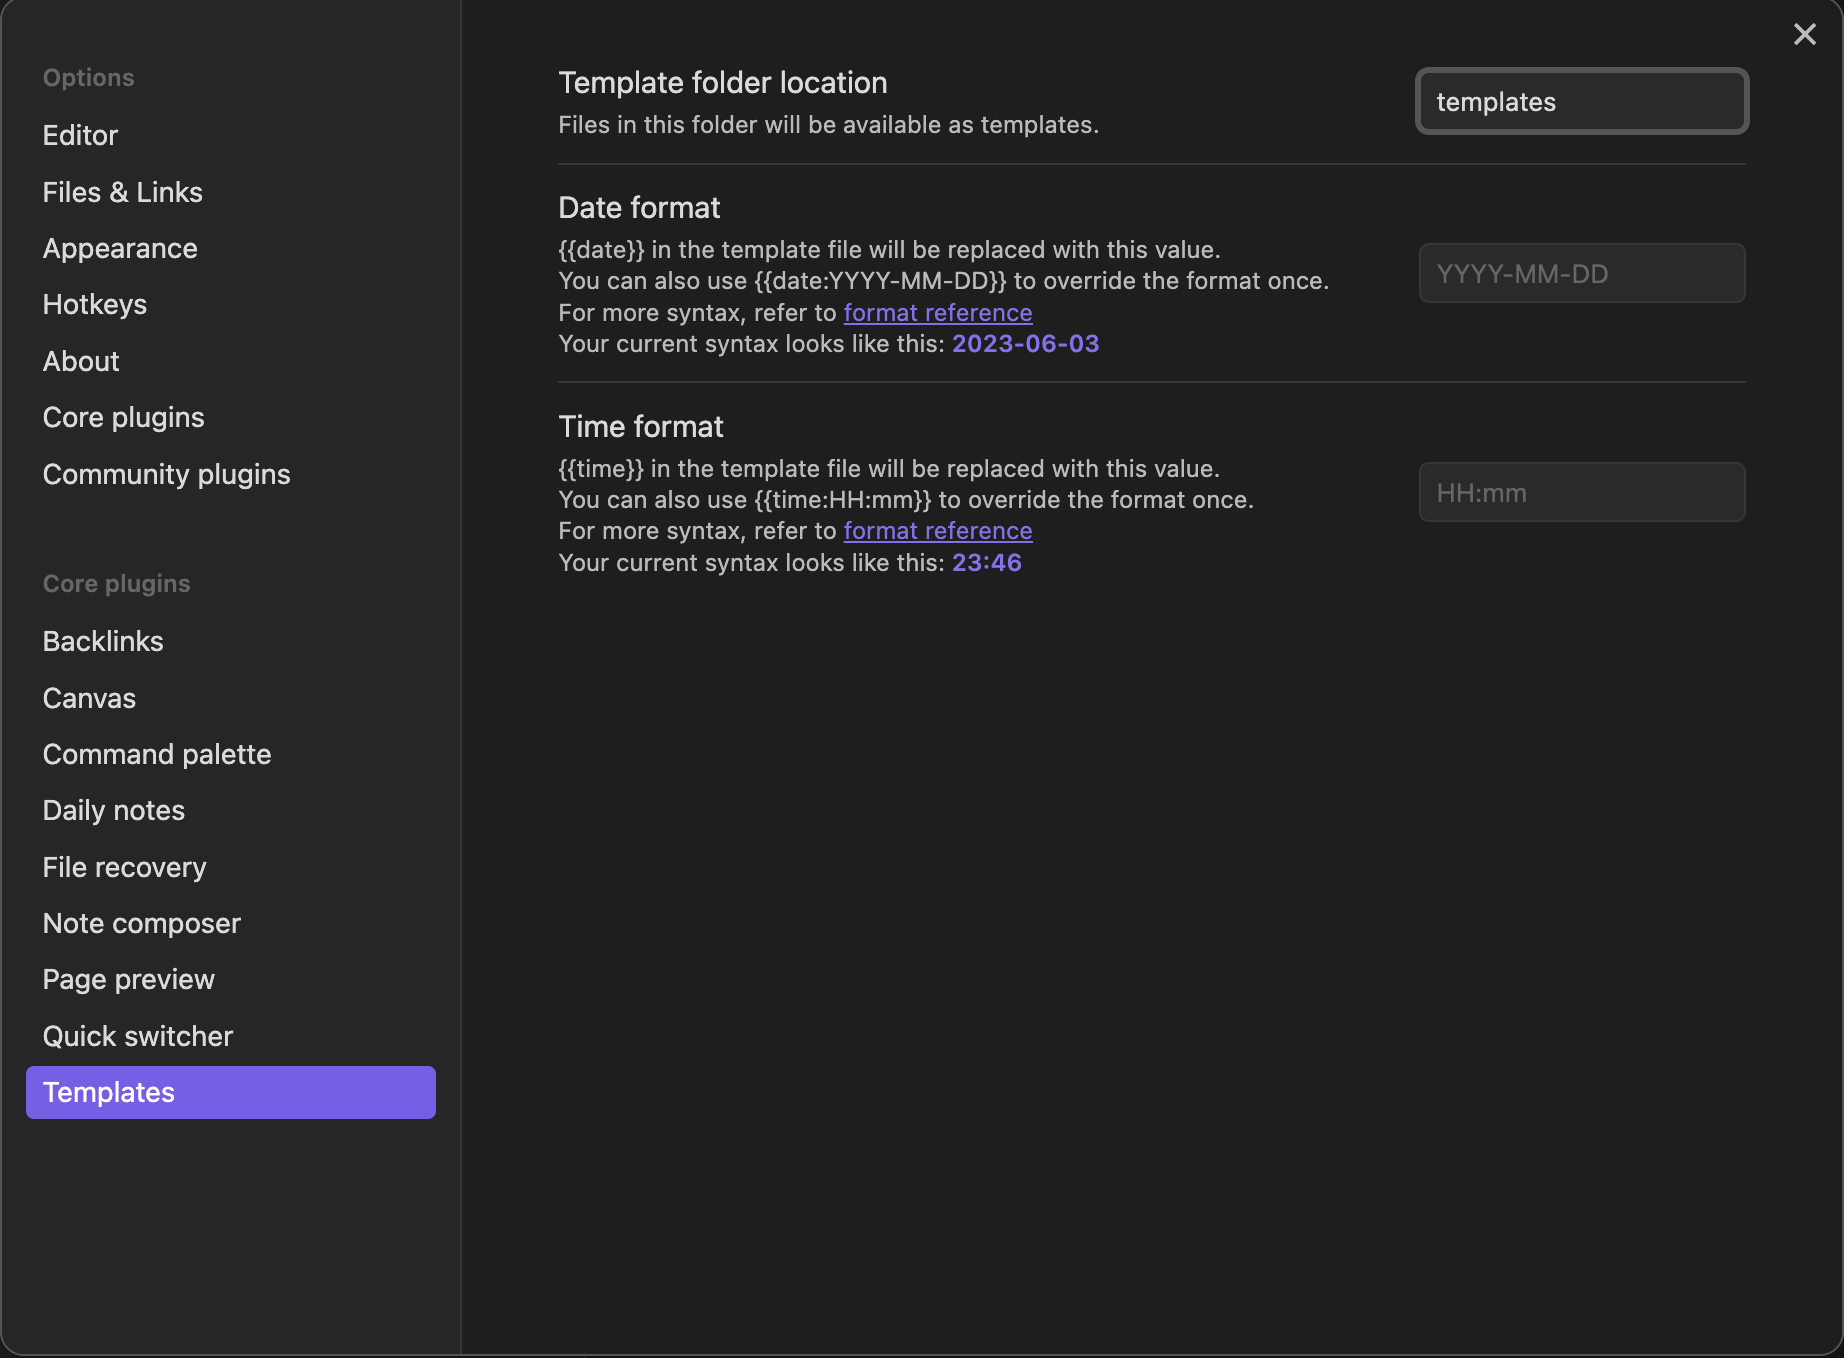Select Note composer in sidebar
The height and width of the screenshot is (1358, 1844).
coord(141,923)
